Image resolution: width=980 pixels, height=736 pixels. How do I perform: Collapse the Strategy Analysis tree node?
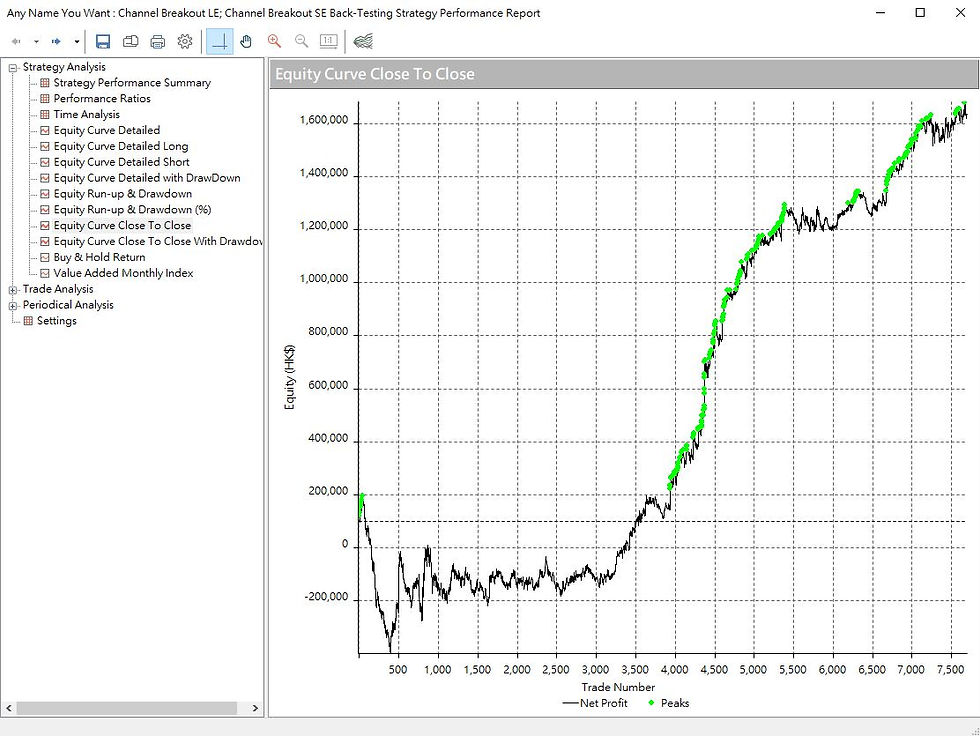pos(13,67)
